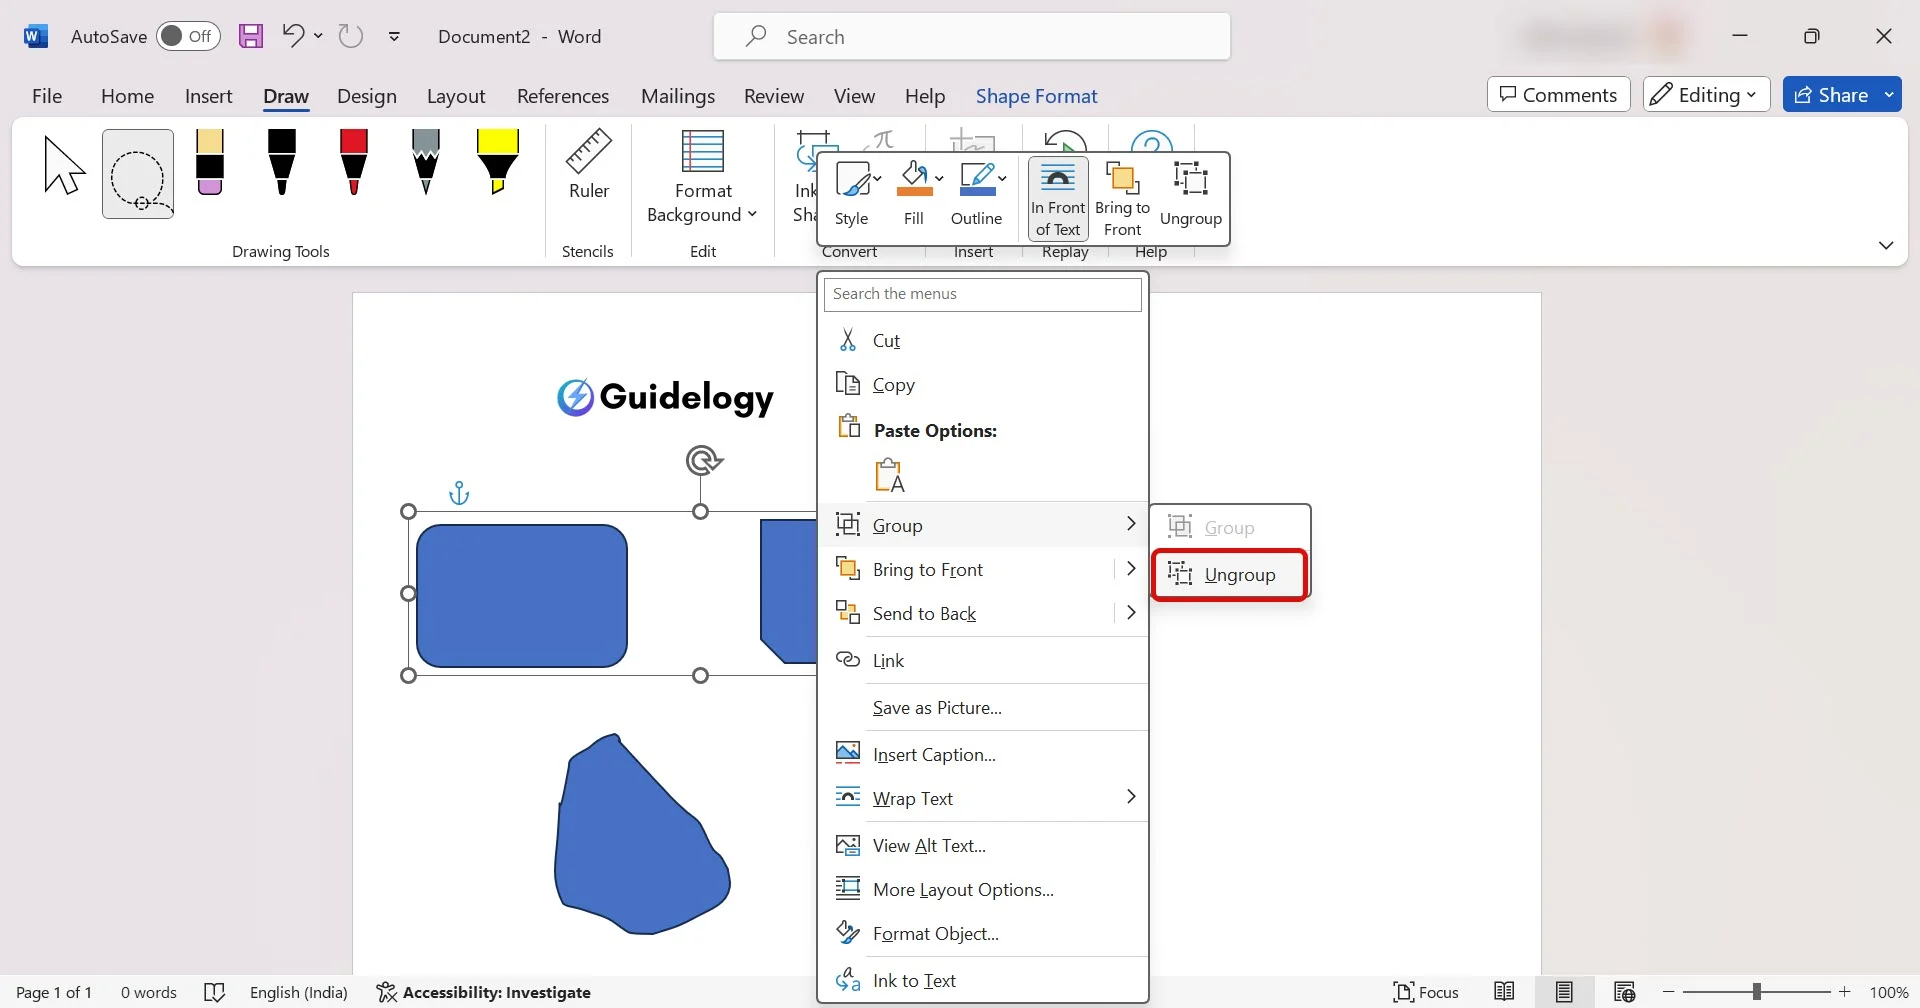Screen dimensions: 1920x1008
Task: Click Ungroup in the mini toolbar
Action: (1191, 194)
